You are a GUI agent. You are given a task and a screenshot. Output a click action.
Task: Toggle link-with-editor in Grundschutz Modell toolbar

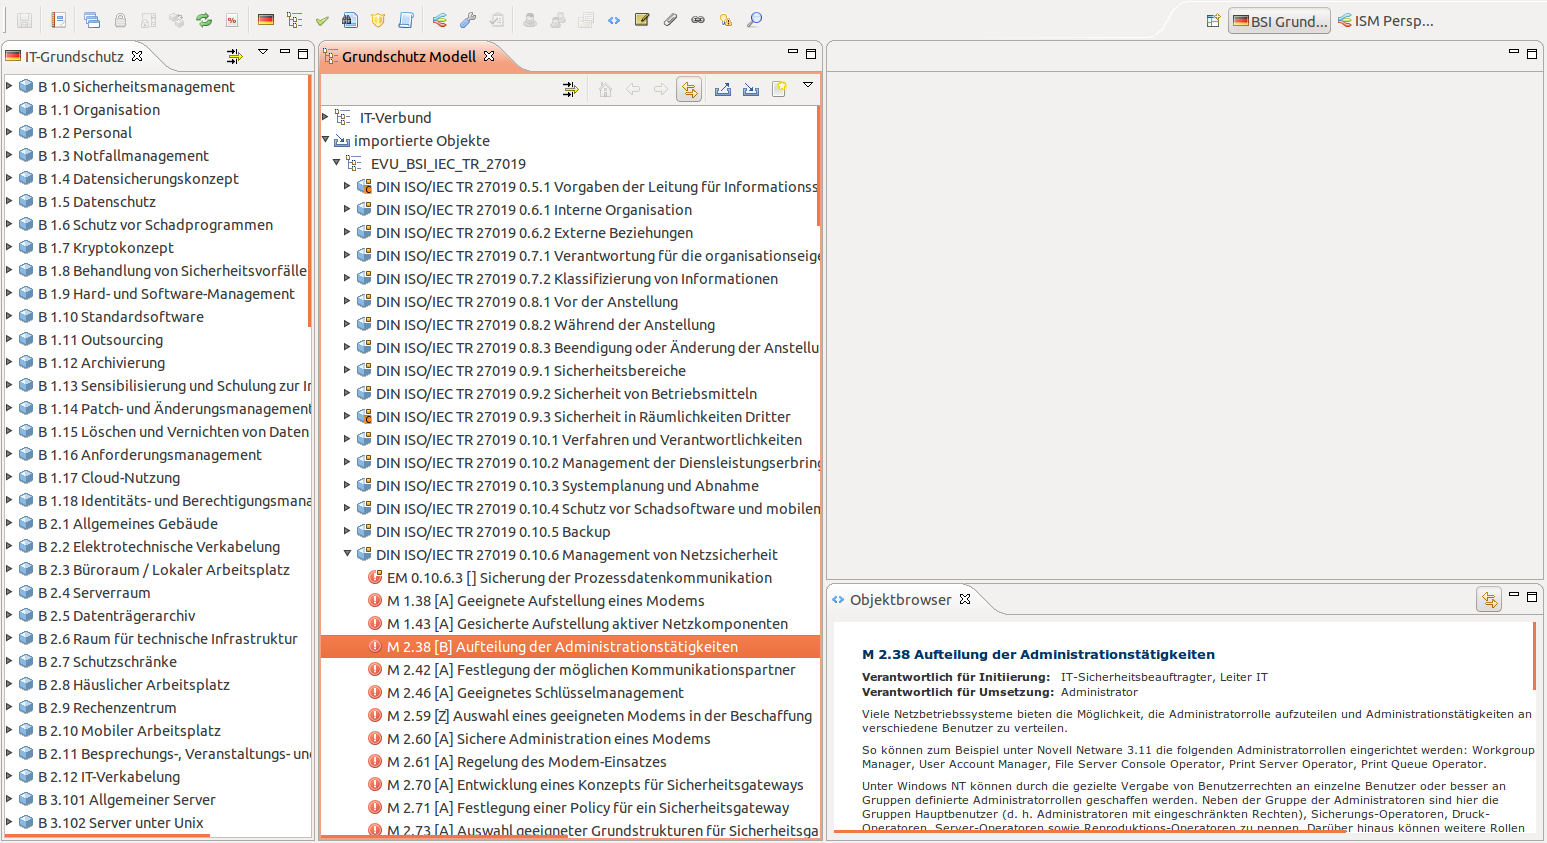point(689,89)
